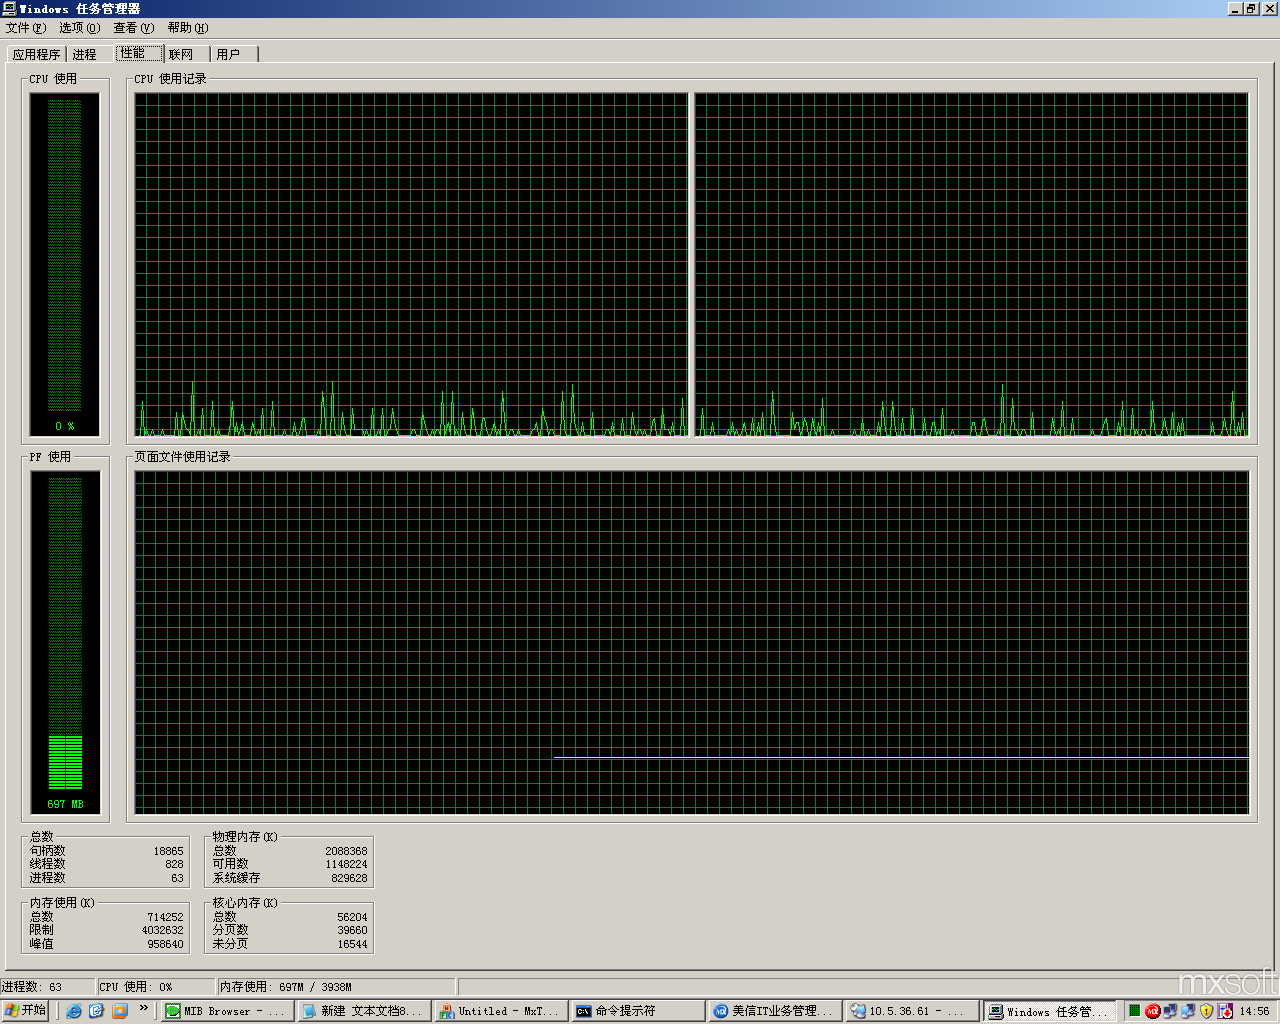This screenshot has height=1024, width=1280.
Task: Click the orange quick launch icon
Action: coord(120,1011)
